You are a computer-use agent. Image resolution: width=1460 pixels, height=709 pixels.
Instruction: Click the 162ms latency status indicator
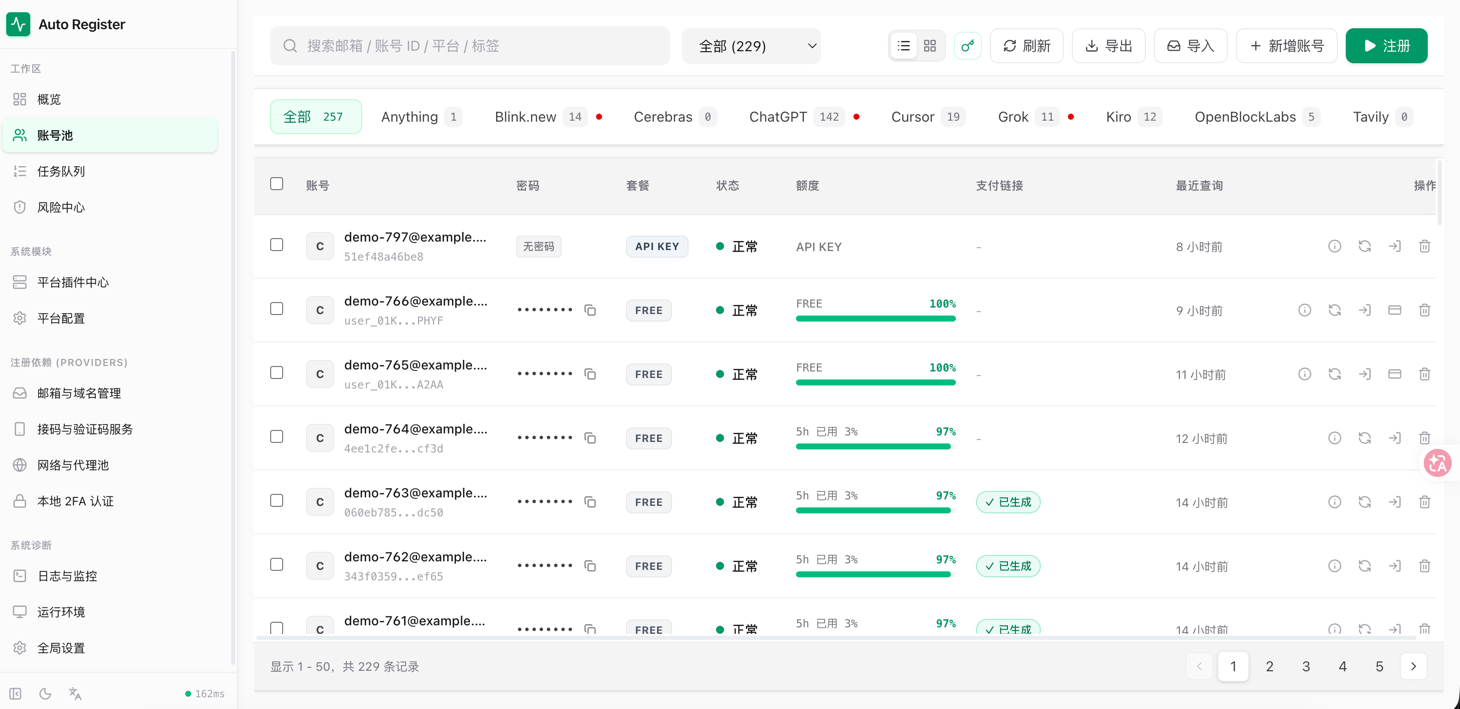click(x=205, y=694)
